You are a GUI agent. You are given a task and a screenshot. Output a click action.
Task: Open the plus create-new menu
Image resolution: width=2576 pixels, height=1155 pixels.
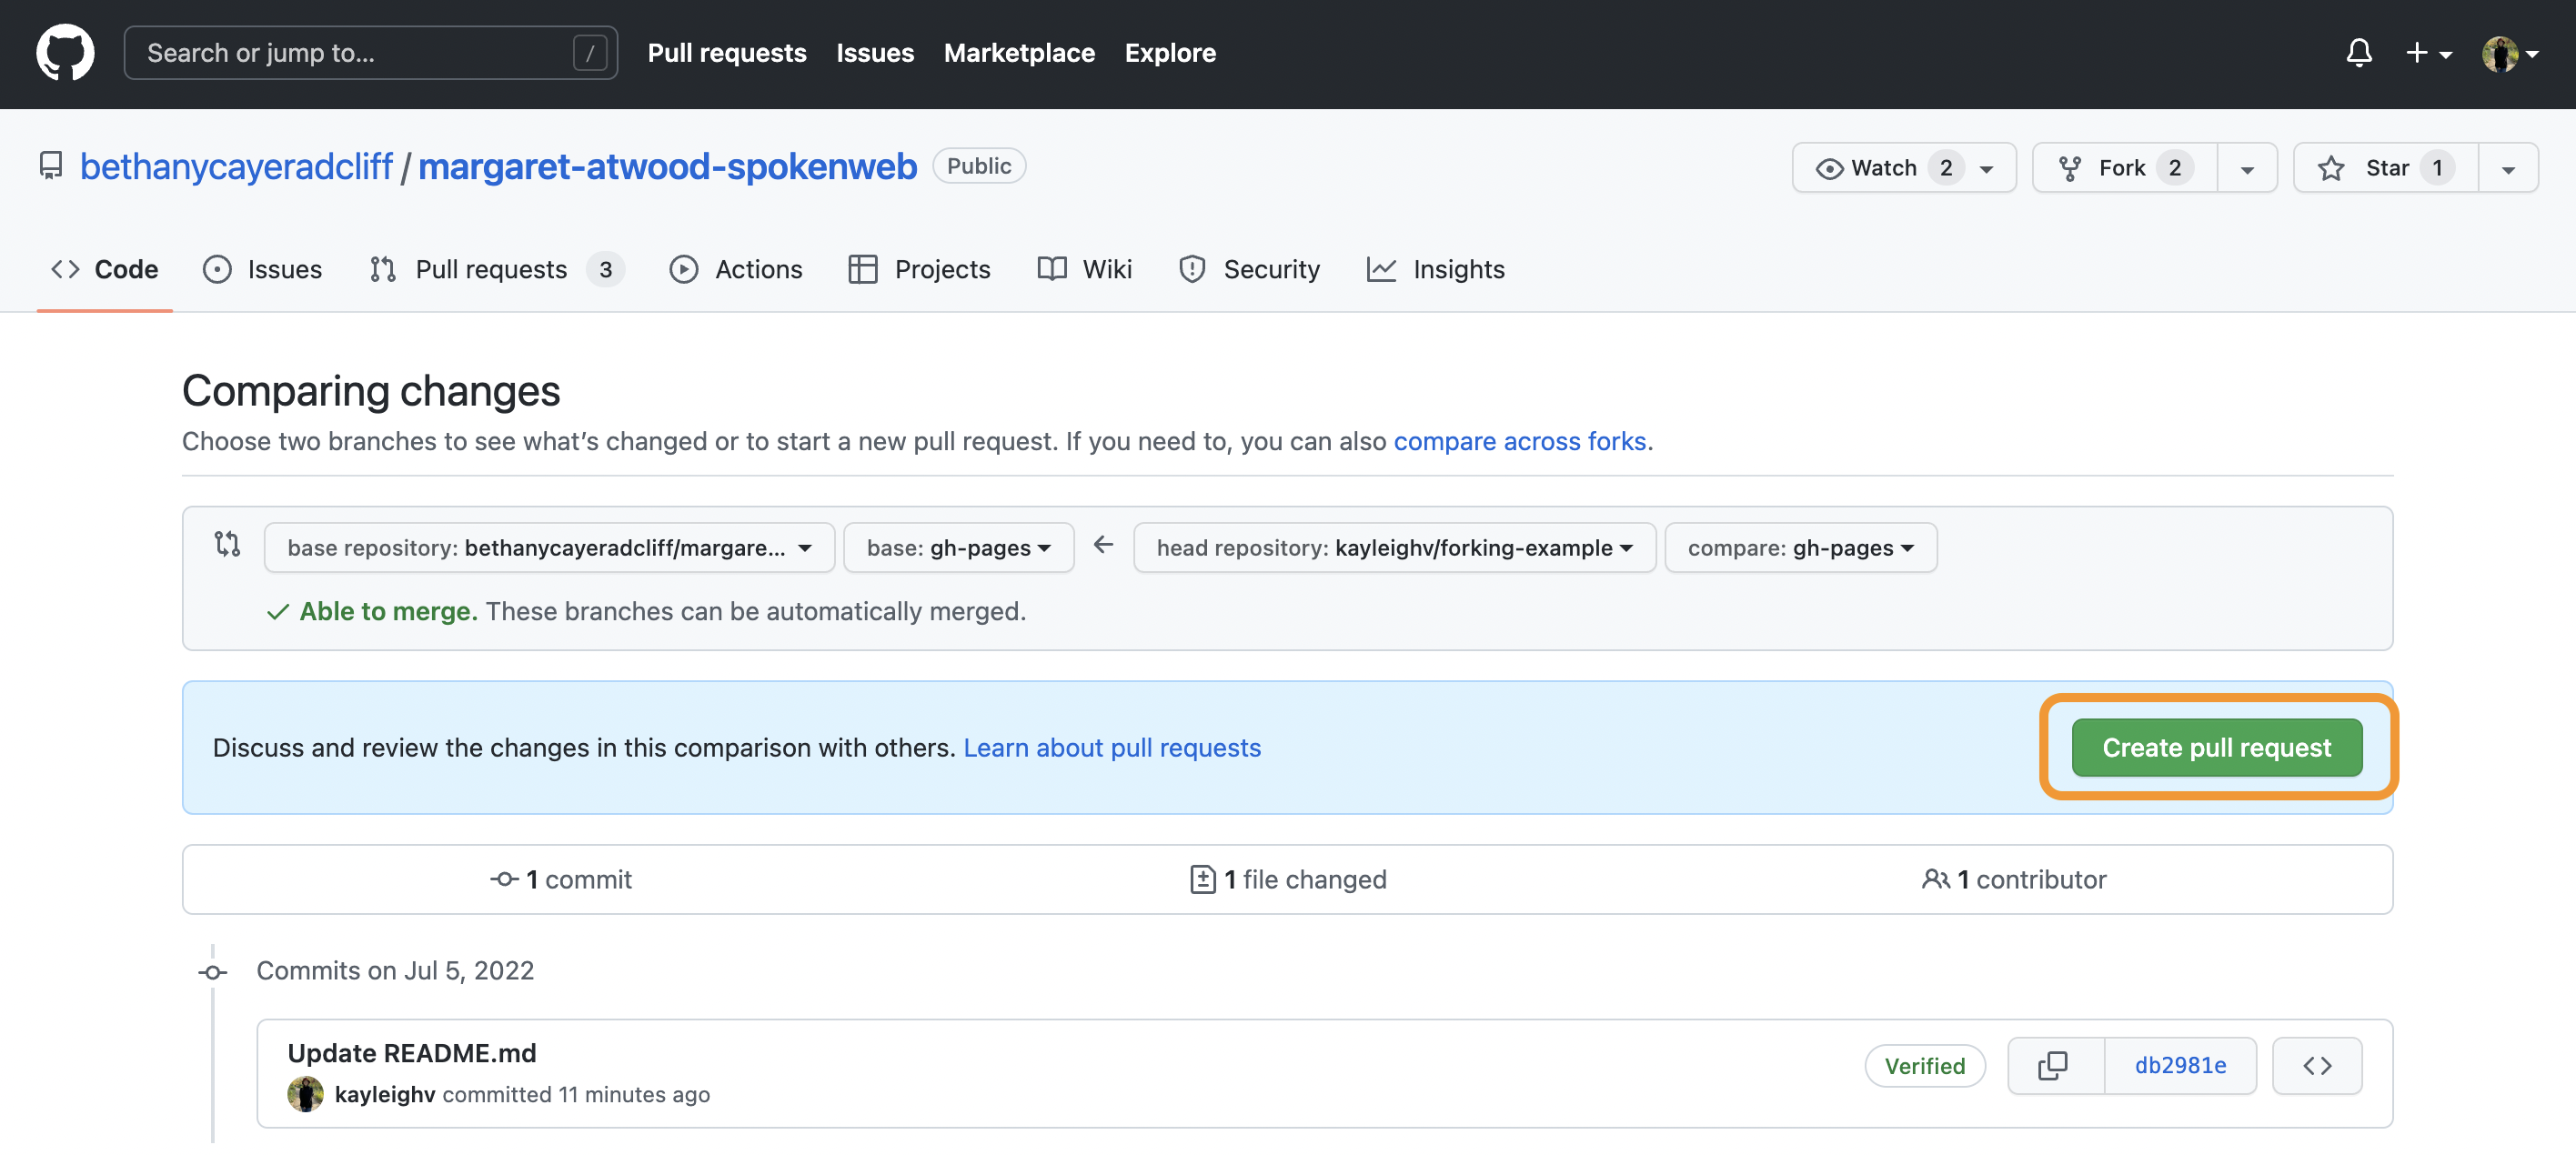click(x=2428, y=53)
